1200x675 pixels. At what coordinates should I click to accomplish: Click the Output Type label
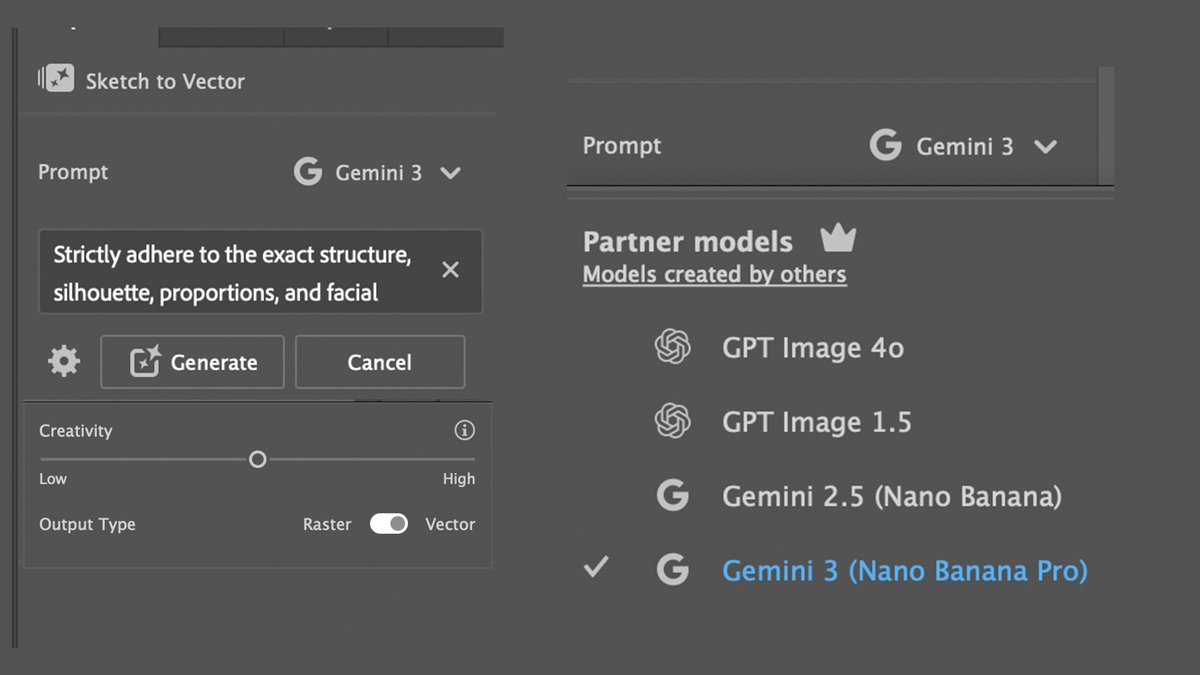pyautogui.click(x=87, y=524)
